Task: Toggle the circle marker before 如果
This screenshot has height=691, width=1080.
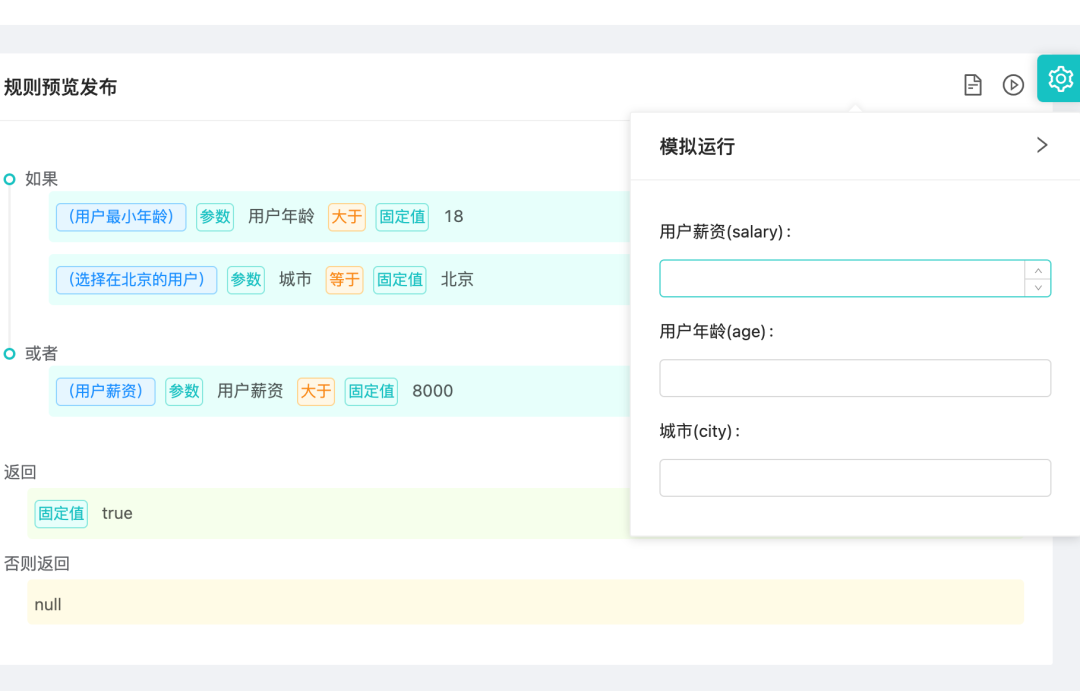Action: coord(8,178)
